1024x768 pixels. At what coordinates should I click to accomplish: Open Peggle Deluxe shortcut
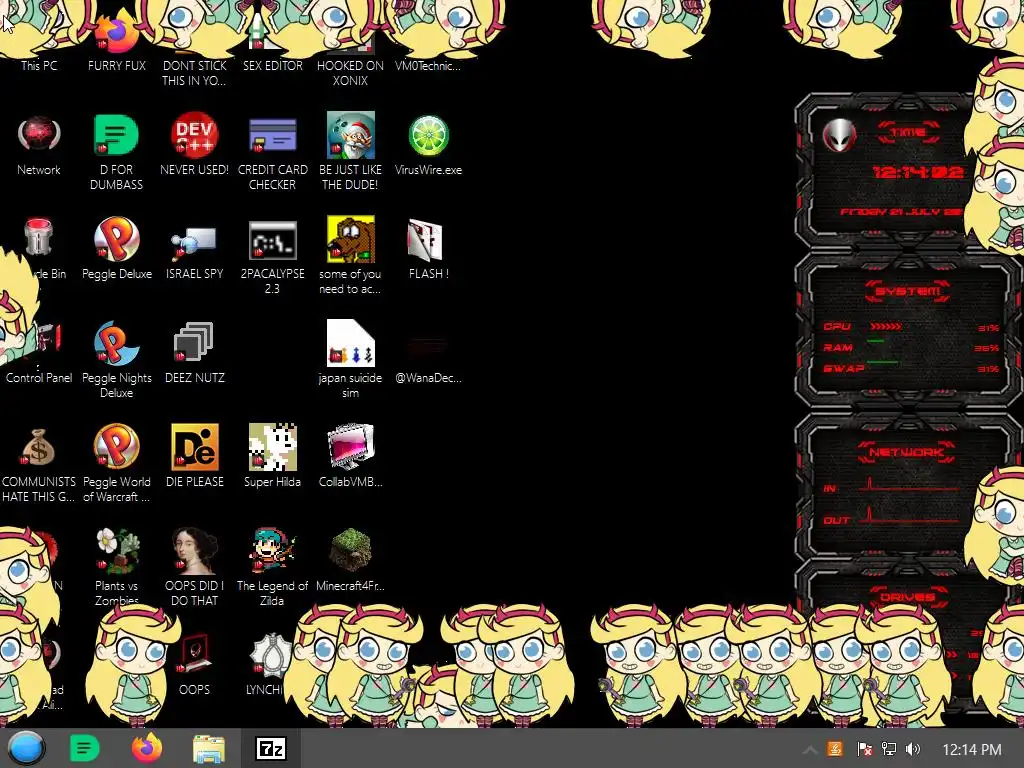[116, 239]
